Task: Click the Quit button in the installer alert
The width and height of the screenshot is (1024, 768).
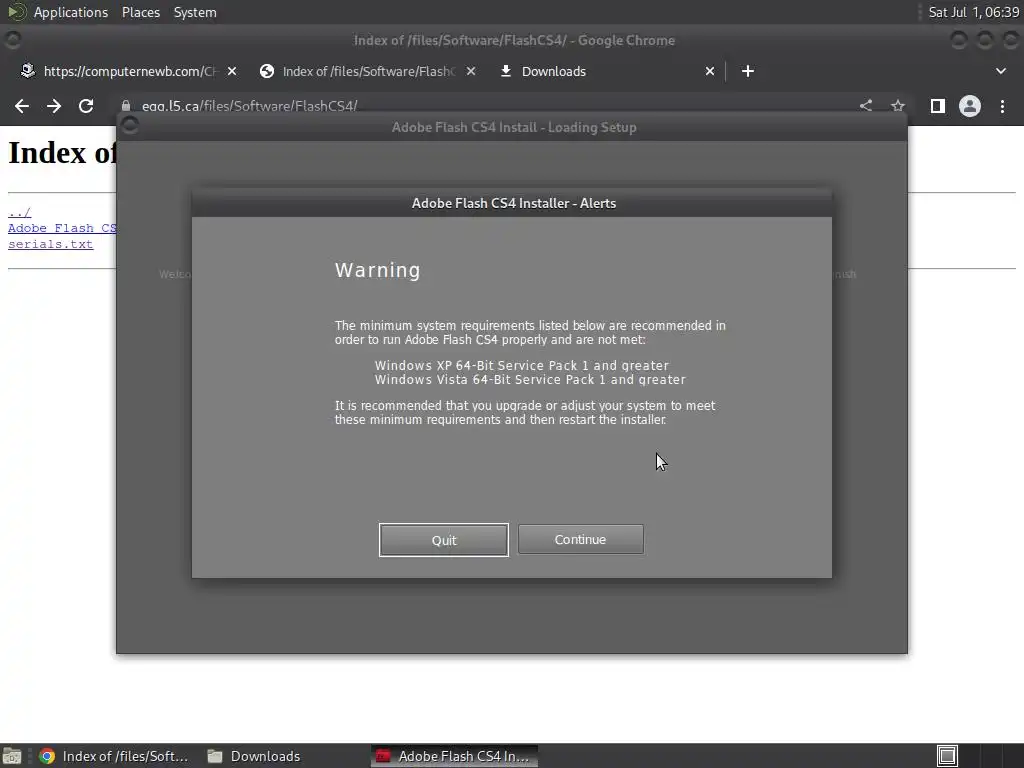Action: 443,540
